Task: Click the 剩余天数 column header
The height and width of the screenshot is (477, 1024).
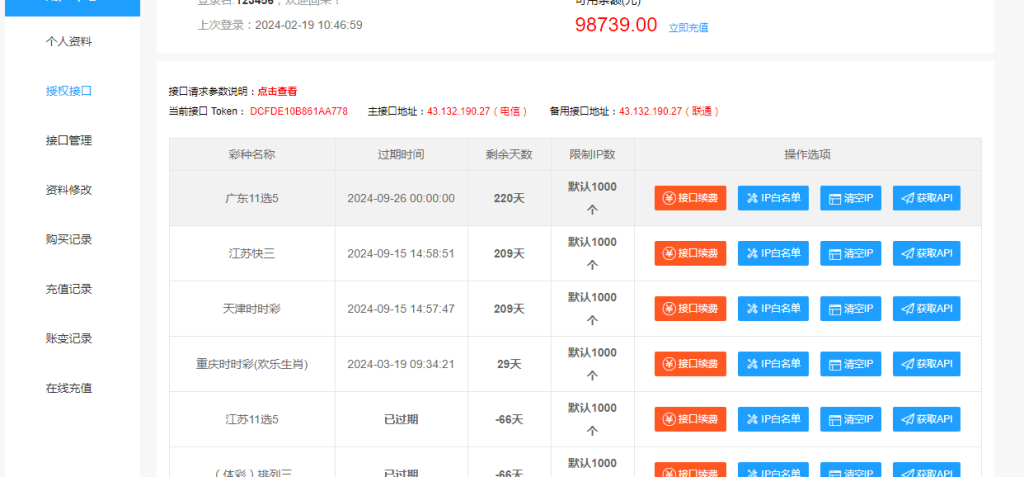Action: [x=509, y=155]
